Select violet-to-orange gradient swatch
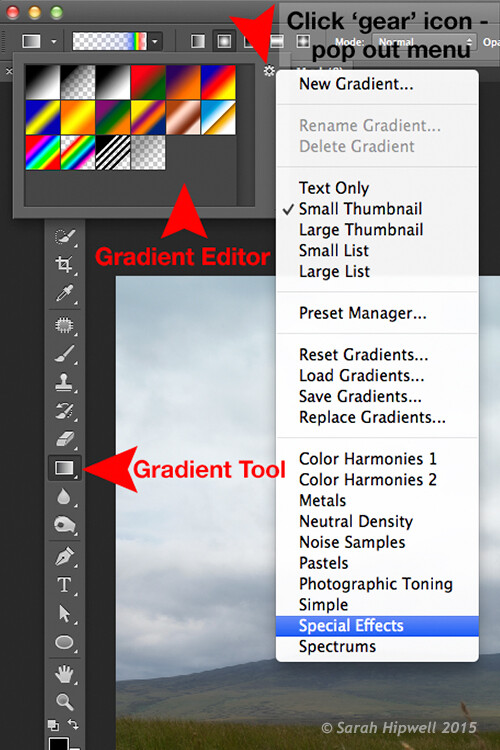The image size is (500, 750). 183,82
